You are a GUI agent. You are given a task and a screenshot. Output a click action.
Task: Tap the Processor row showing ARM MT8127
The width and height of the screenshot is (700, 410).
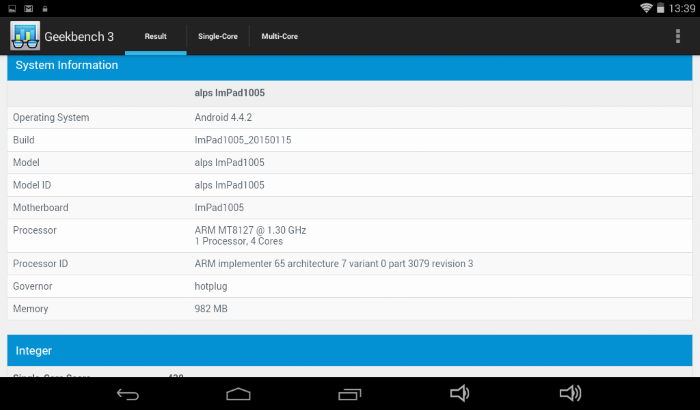pos(349,236)
